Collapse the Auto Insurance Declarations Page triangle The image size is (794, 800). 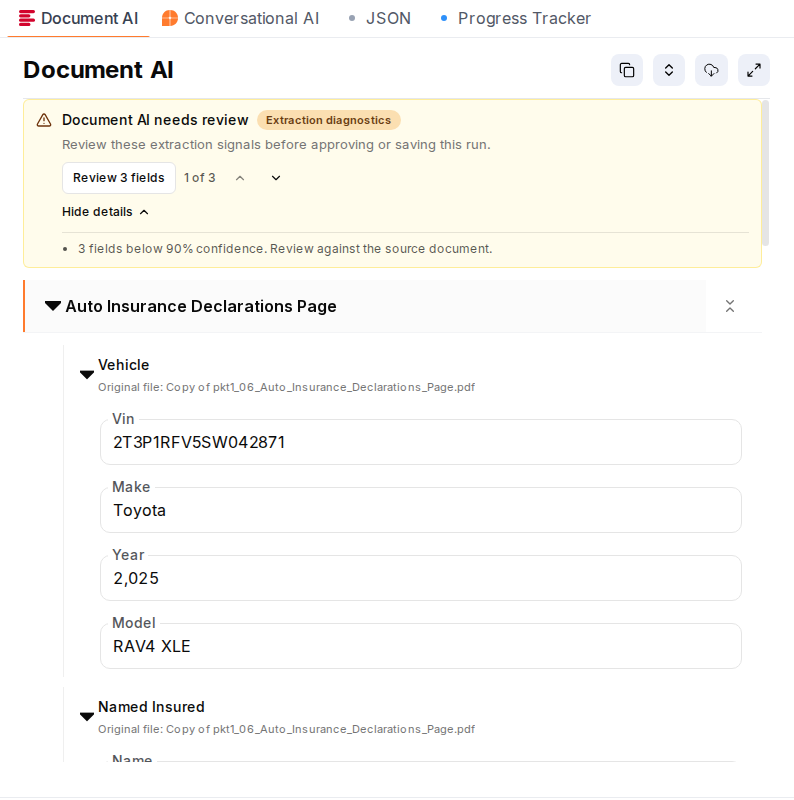click(x=53, y=306)
